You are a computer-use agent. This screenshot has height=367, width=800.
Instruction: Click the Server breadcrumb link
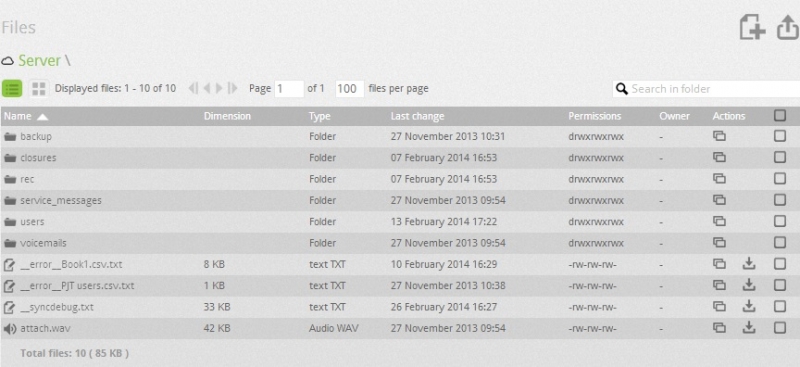(40, 60)
